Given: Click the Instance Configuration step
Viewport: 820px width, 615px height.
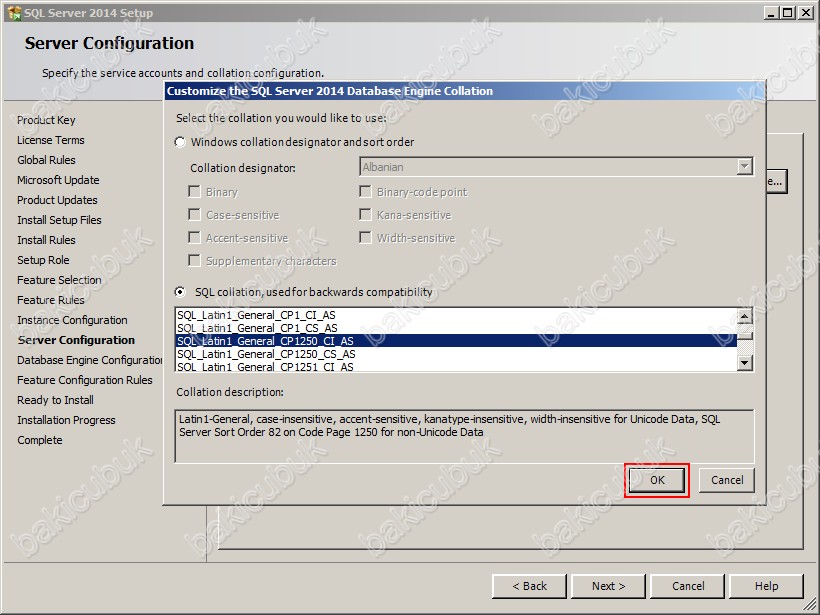Looking at the screenshot, I should [x=72, y=320].
